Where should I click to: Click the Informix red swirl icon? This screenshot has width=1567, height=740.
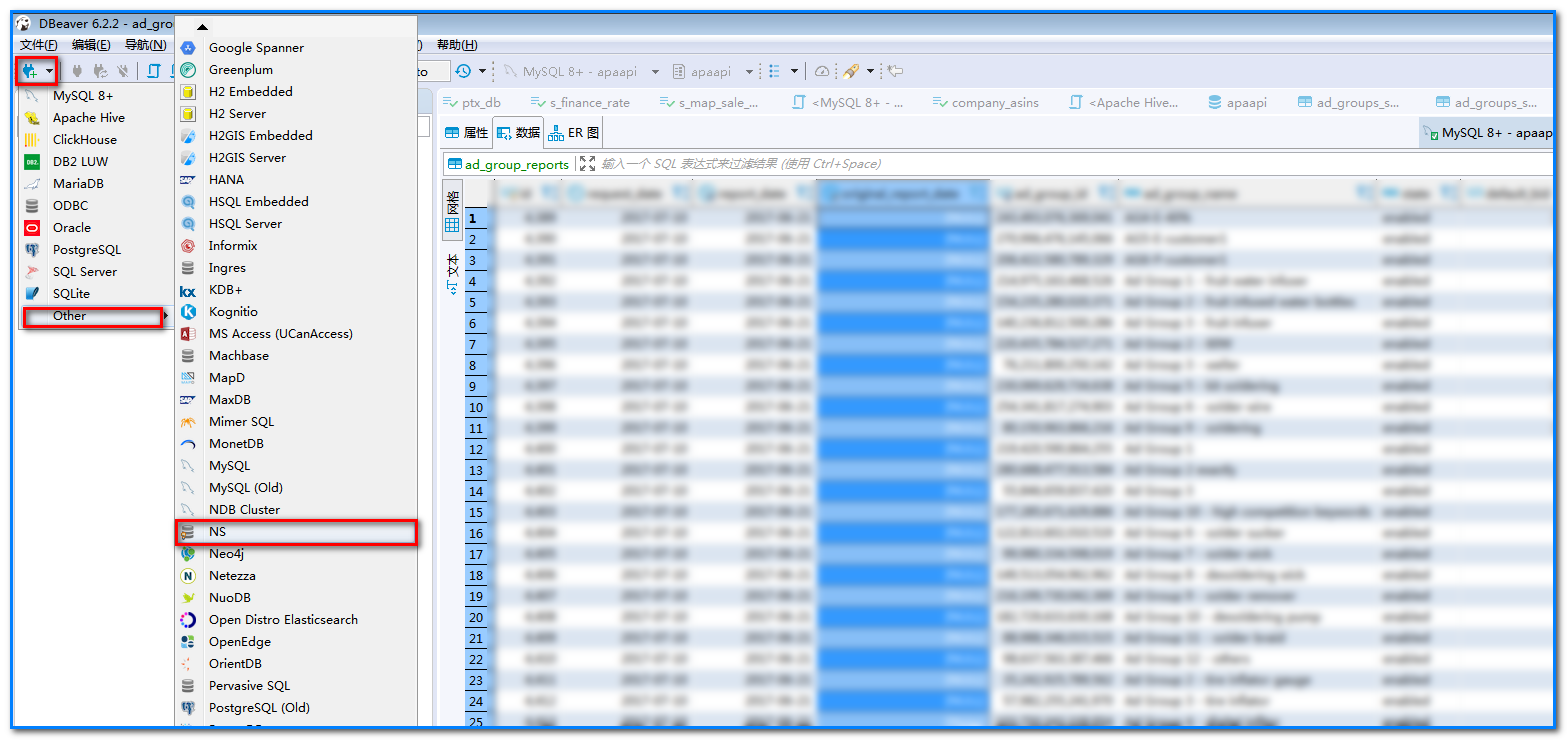(188, 246)
